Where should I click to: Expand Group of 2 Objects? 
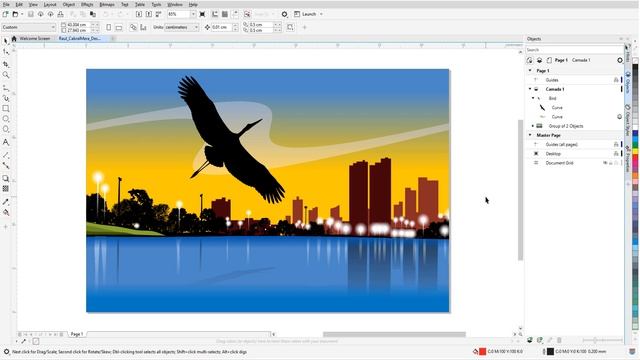tap(533, 126)
